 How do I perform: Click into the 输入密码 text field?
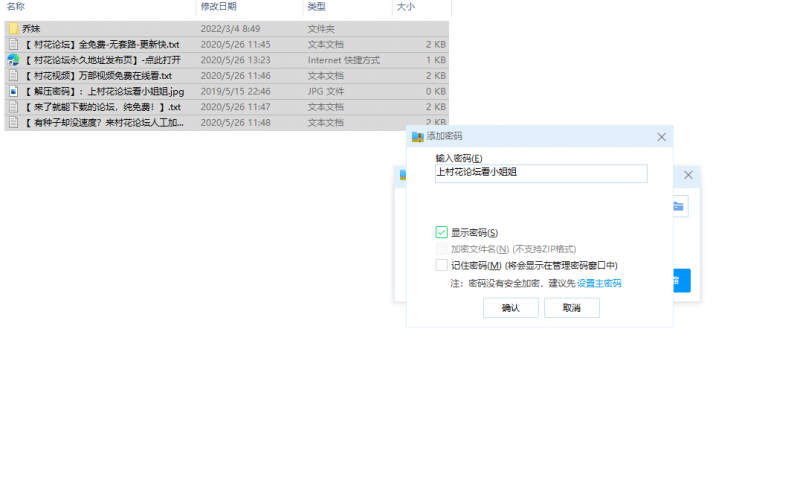tap(541, 173)
